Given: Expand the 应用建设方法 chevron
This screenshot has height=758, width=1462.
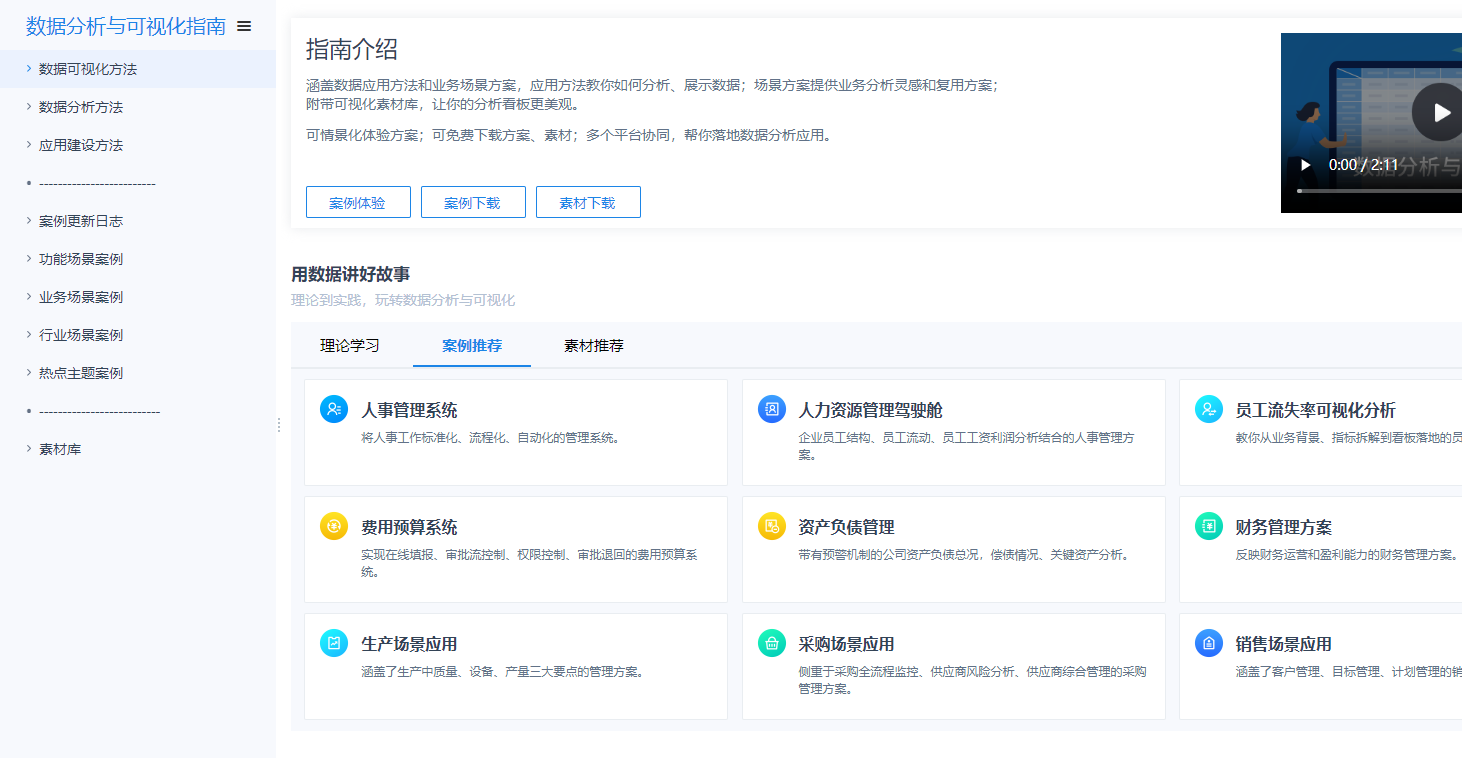Looking at the screenshot, I should tap(28, 145).
